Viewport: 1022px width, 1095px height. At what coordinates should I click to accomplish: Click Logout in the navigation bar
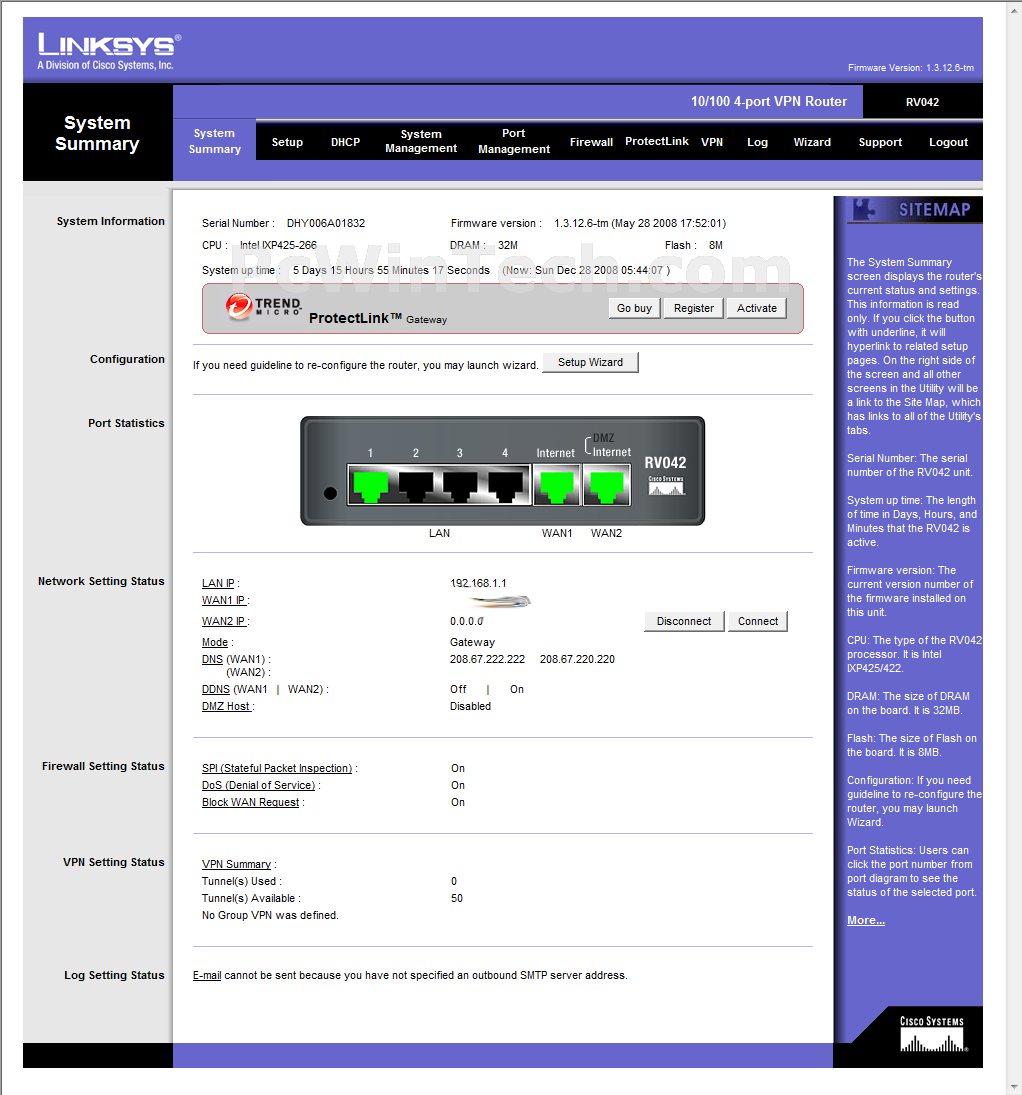(x=948, y=142)
